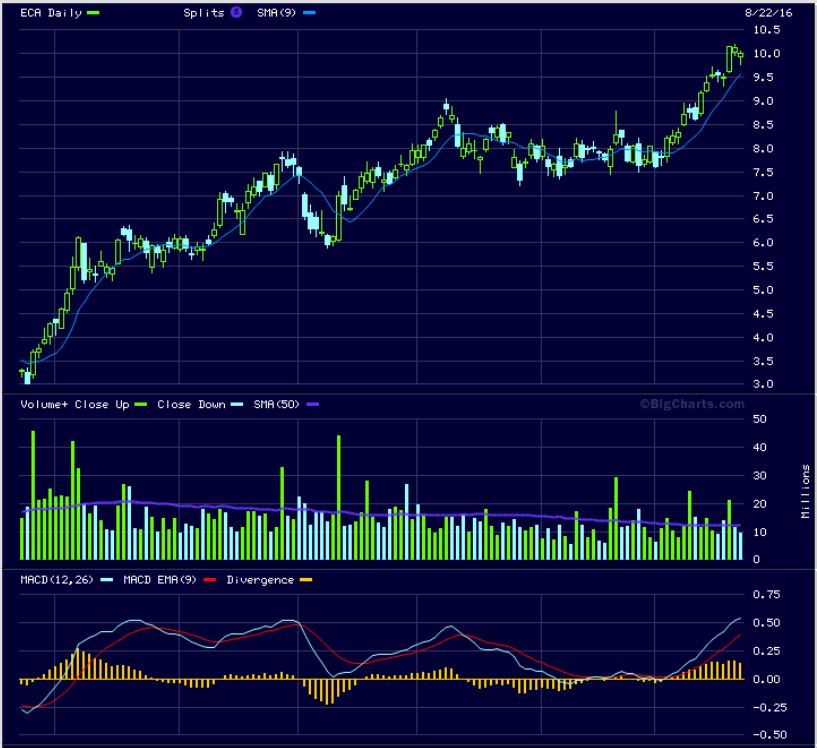The width and height of the screenshot is (817, 748).
Task: Click the '8/22/16' date label
Action: (769, 13)
